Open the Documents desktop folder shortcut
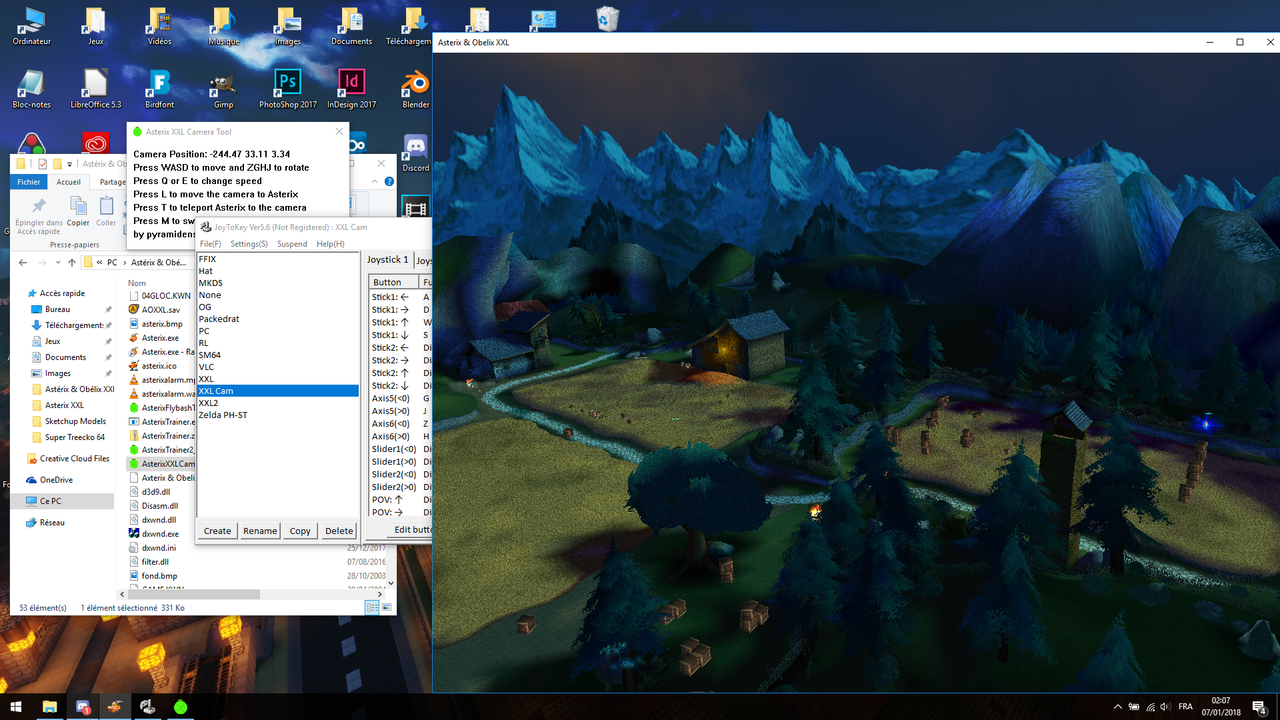This screenshot has width=1280, height=720. tap(351, 27)
